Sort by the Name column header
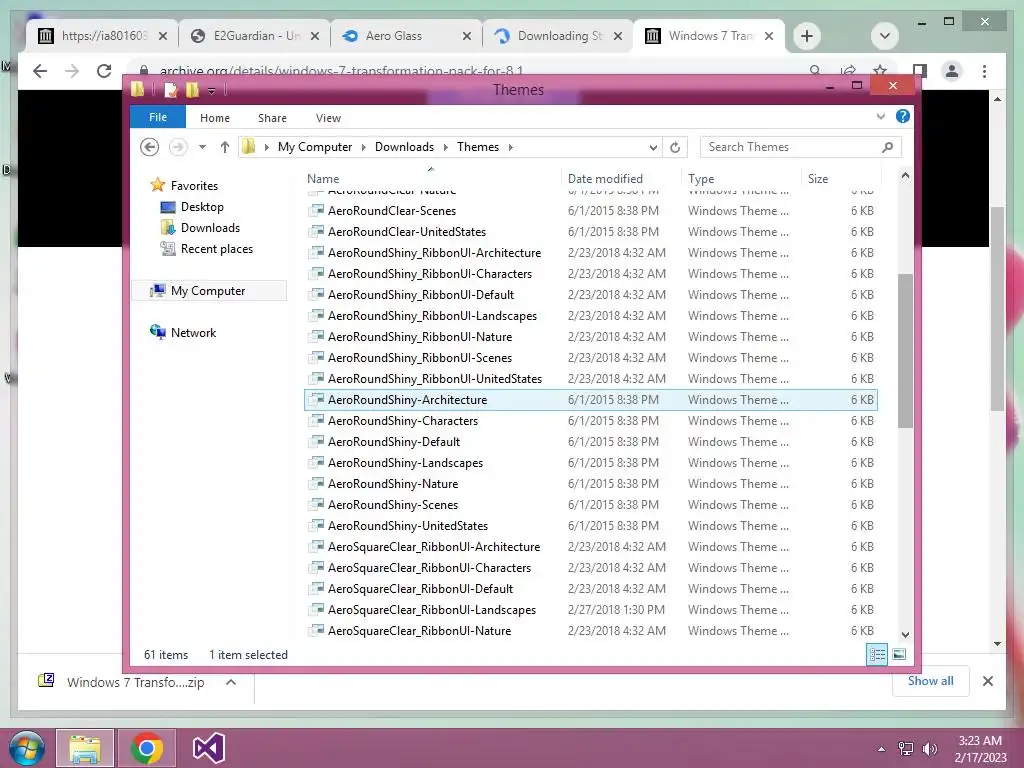 pyautogui.click(x=431, y=178)
